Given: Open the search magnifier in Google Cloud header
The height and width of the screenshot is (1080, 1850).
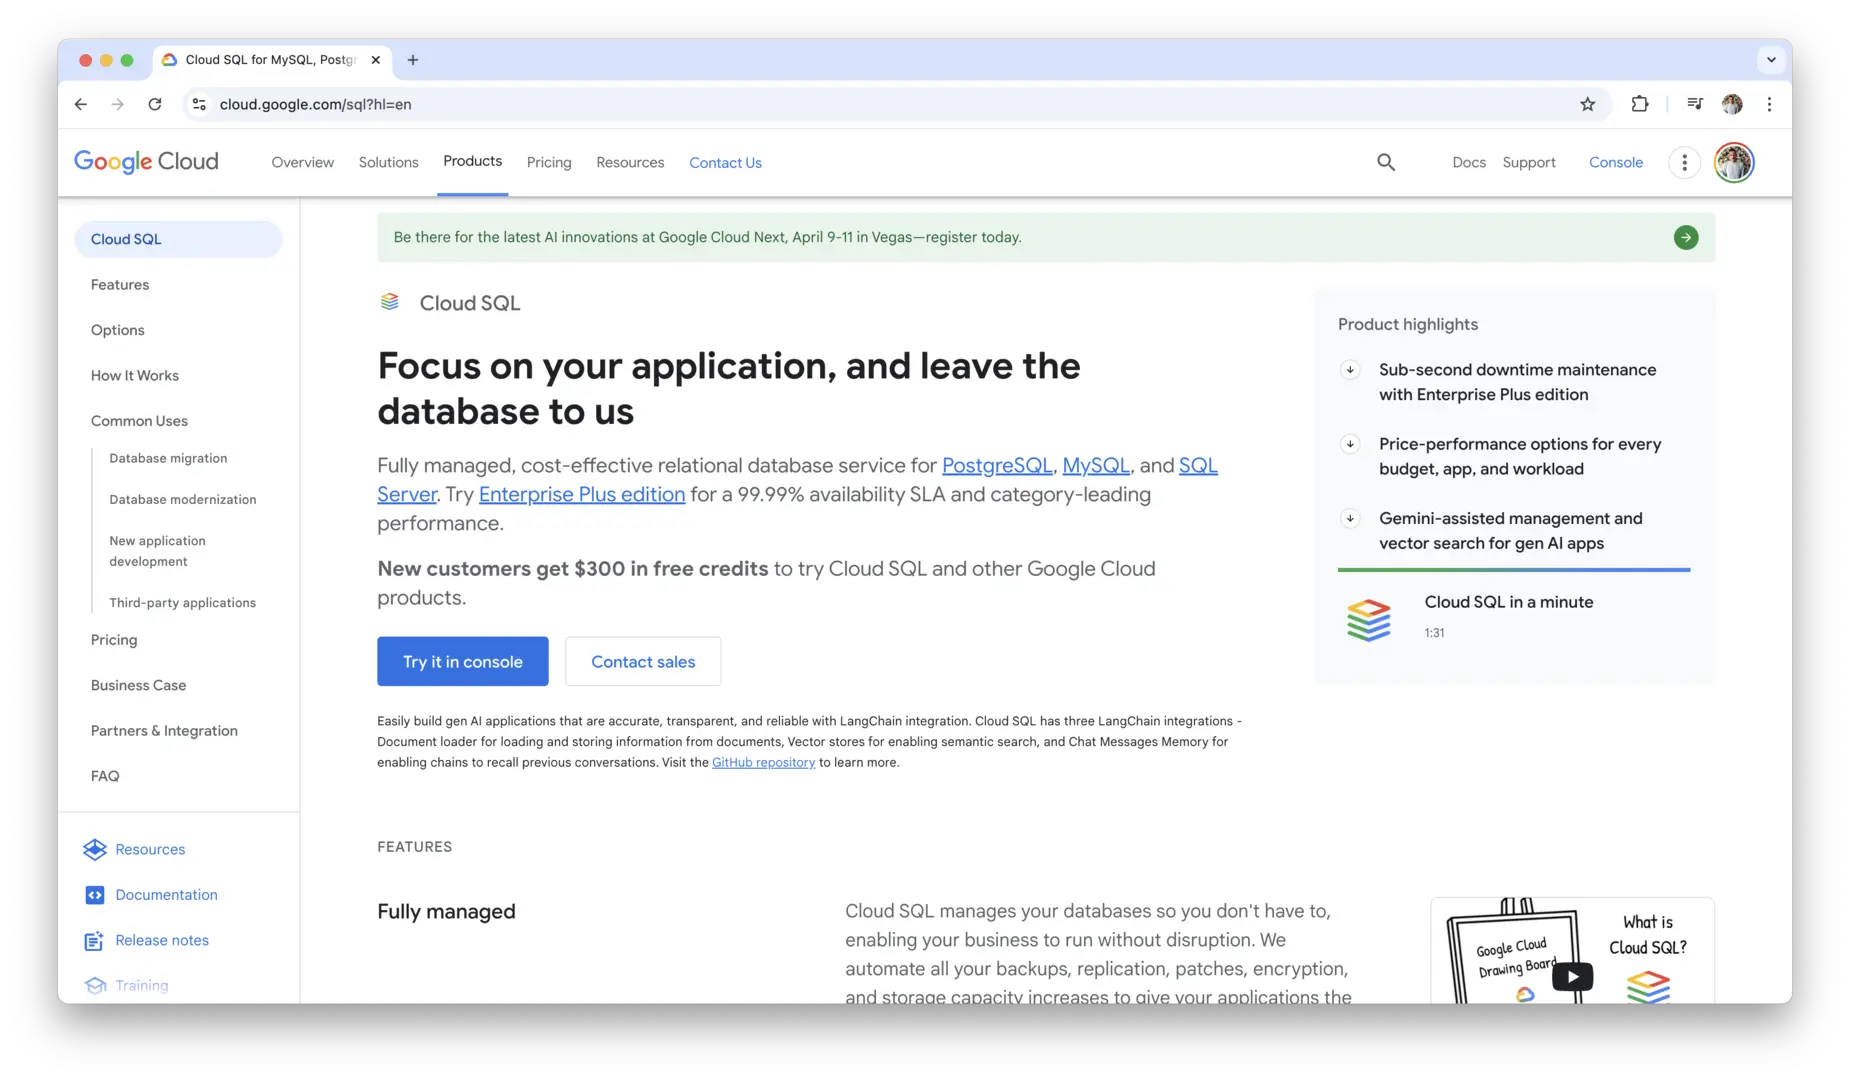Looking at the screenshot, I should [1386, 162].
